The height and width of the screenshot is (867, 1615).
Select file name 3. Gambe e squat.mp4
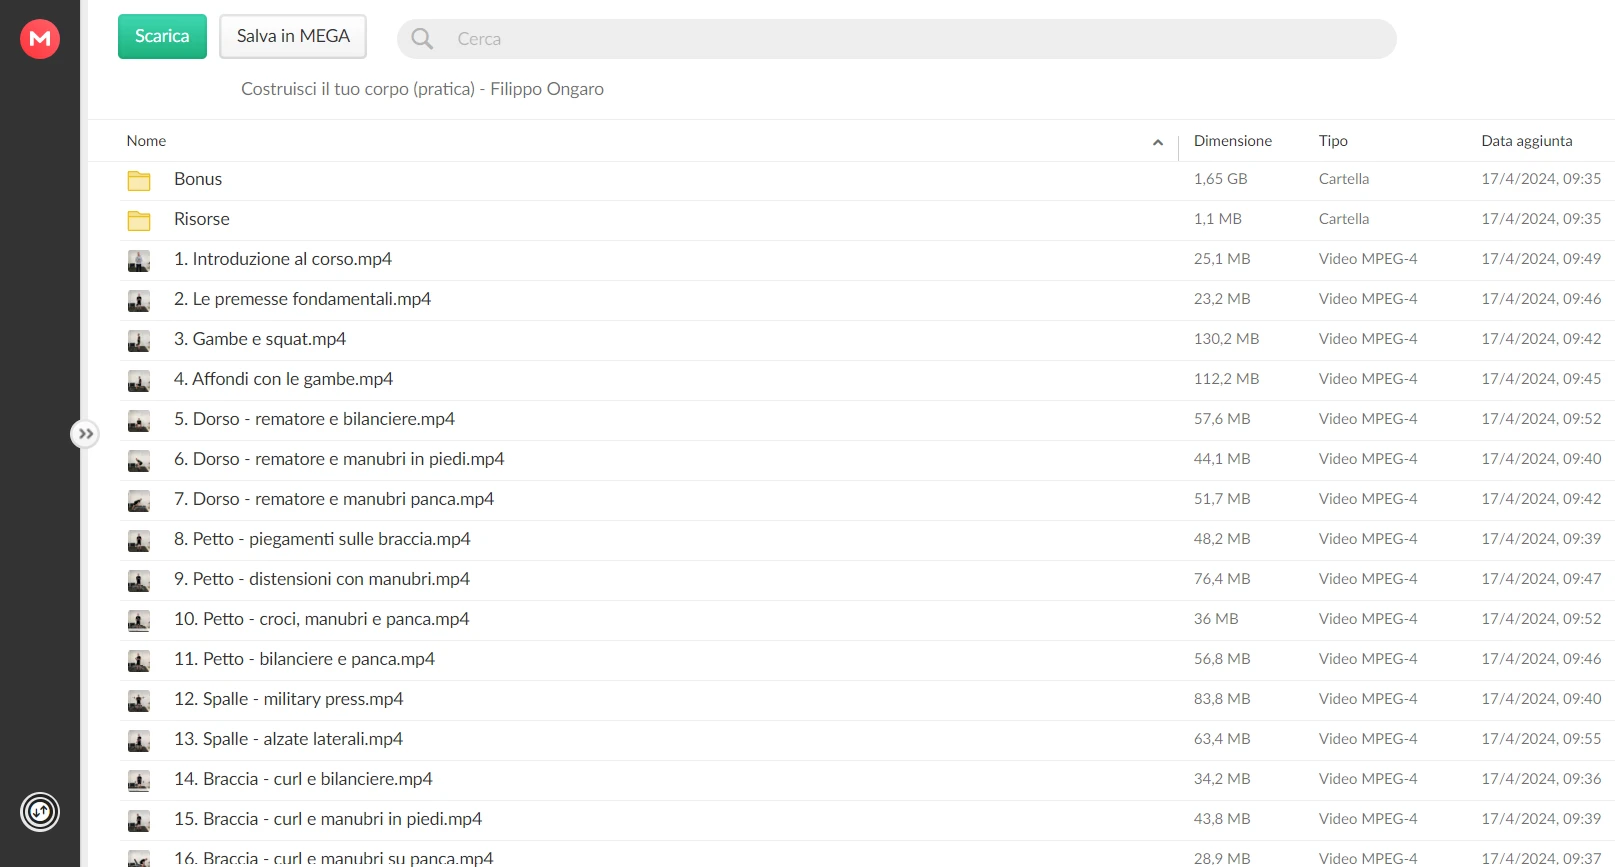pos(260,339)
